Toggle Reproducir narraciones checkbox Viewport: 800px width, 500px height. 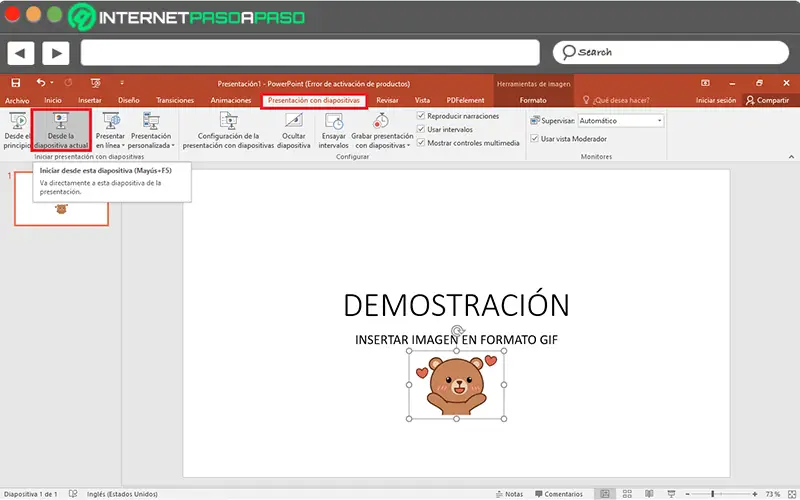click(x=421, y=116)
